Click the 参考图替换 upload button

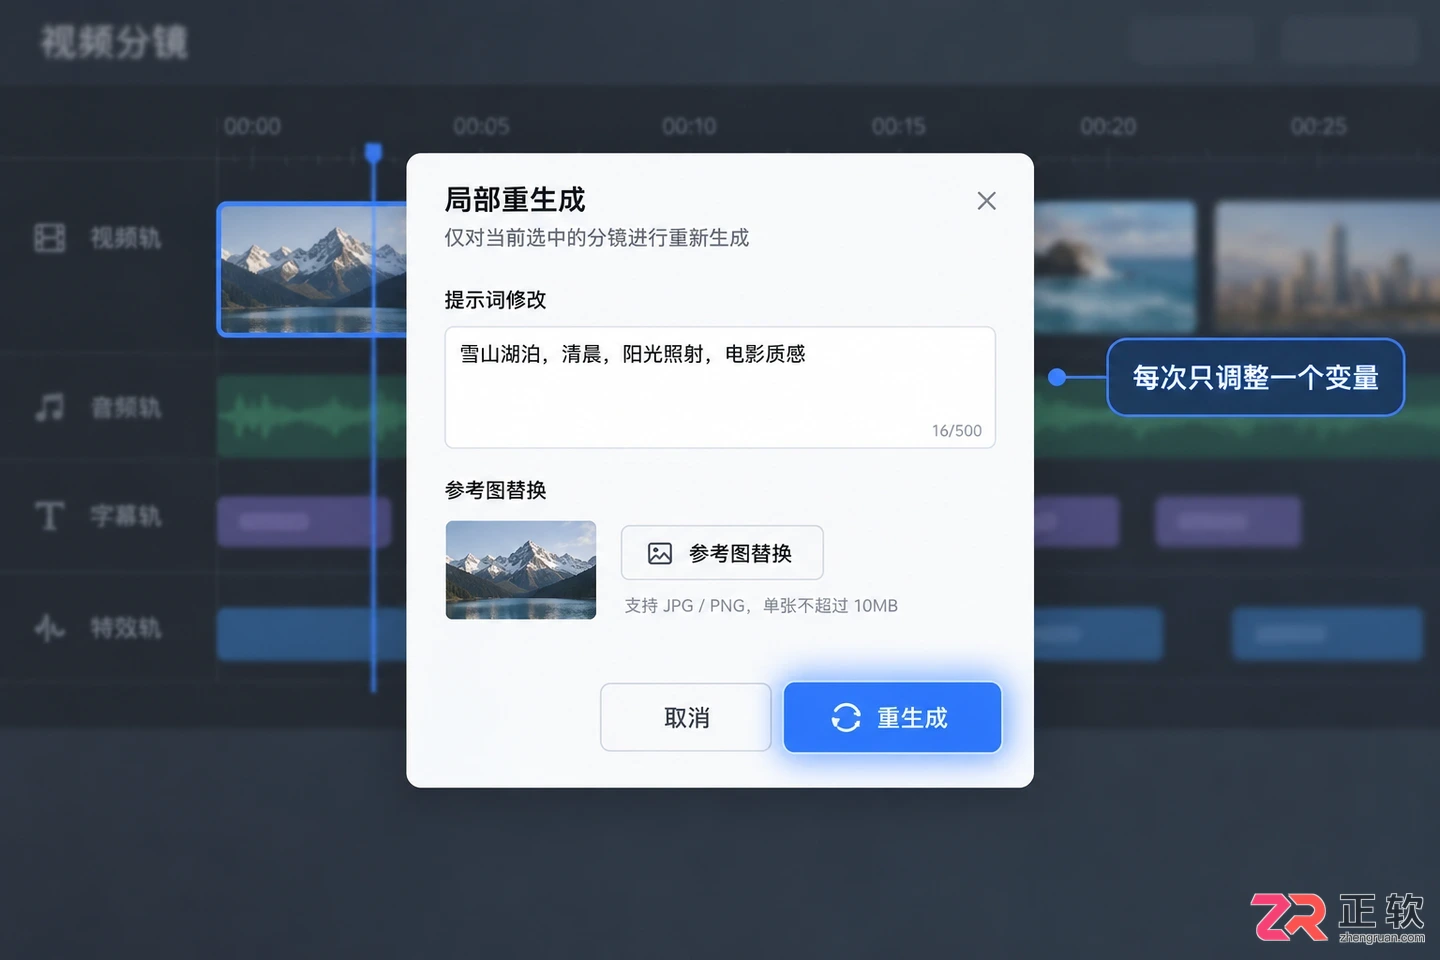[x=722, y=553]
